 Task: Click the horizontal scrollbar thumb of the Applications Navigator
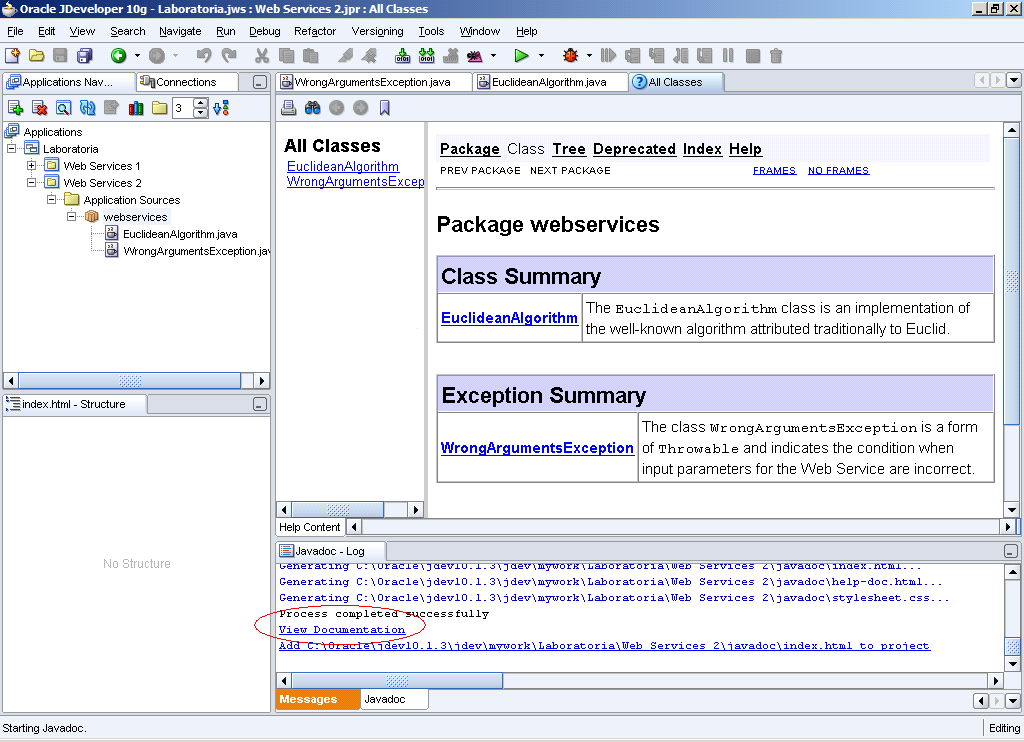coord(130,381)
